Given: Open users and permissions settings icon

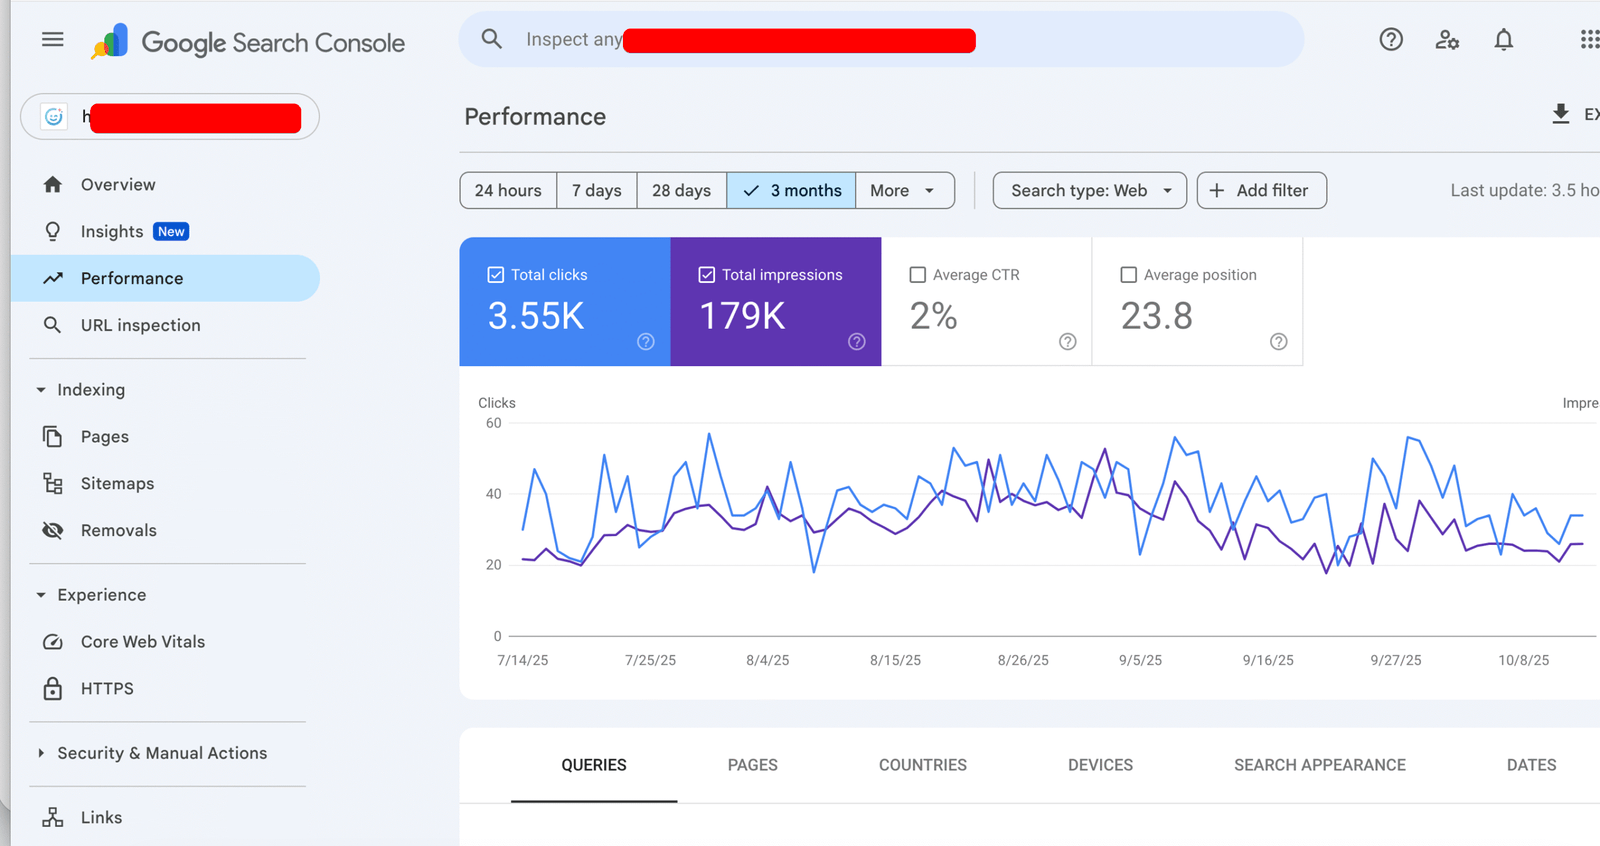Looking at the screenshot, I should [x=1446, y=40].
